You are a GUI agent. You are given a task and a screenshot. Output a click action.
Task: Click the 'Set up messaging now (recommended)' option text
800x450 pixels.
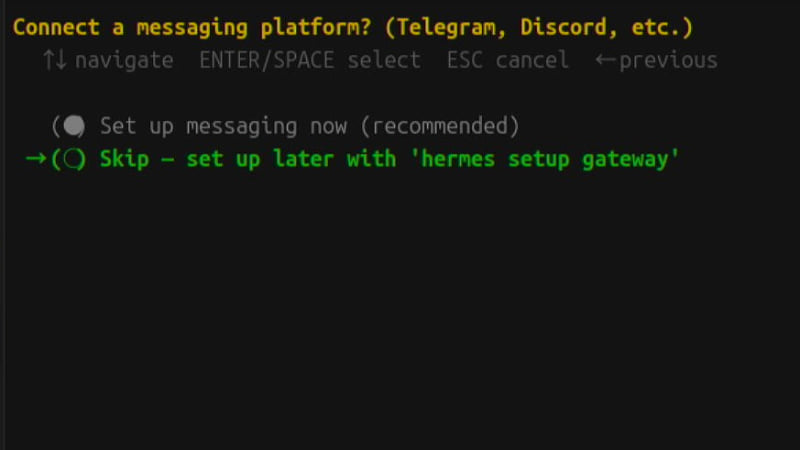(310, 126)
